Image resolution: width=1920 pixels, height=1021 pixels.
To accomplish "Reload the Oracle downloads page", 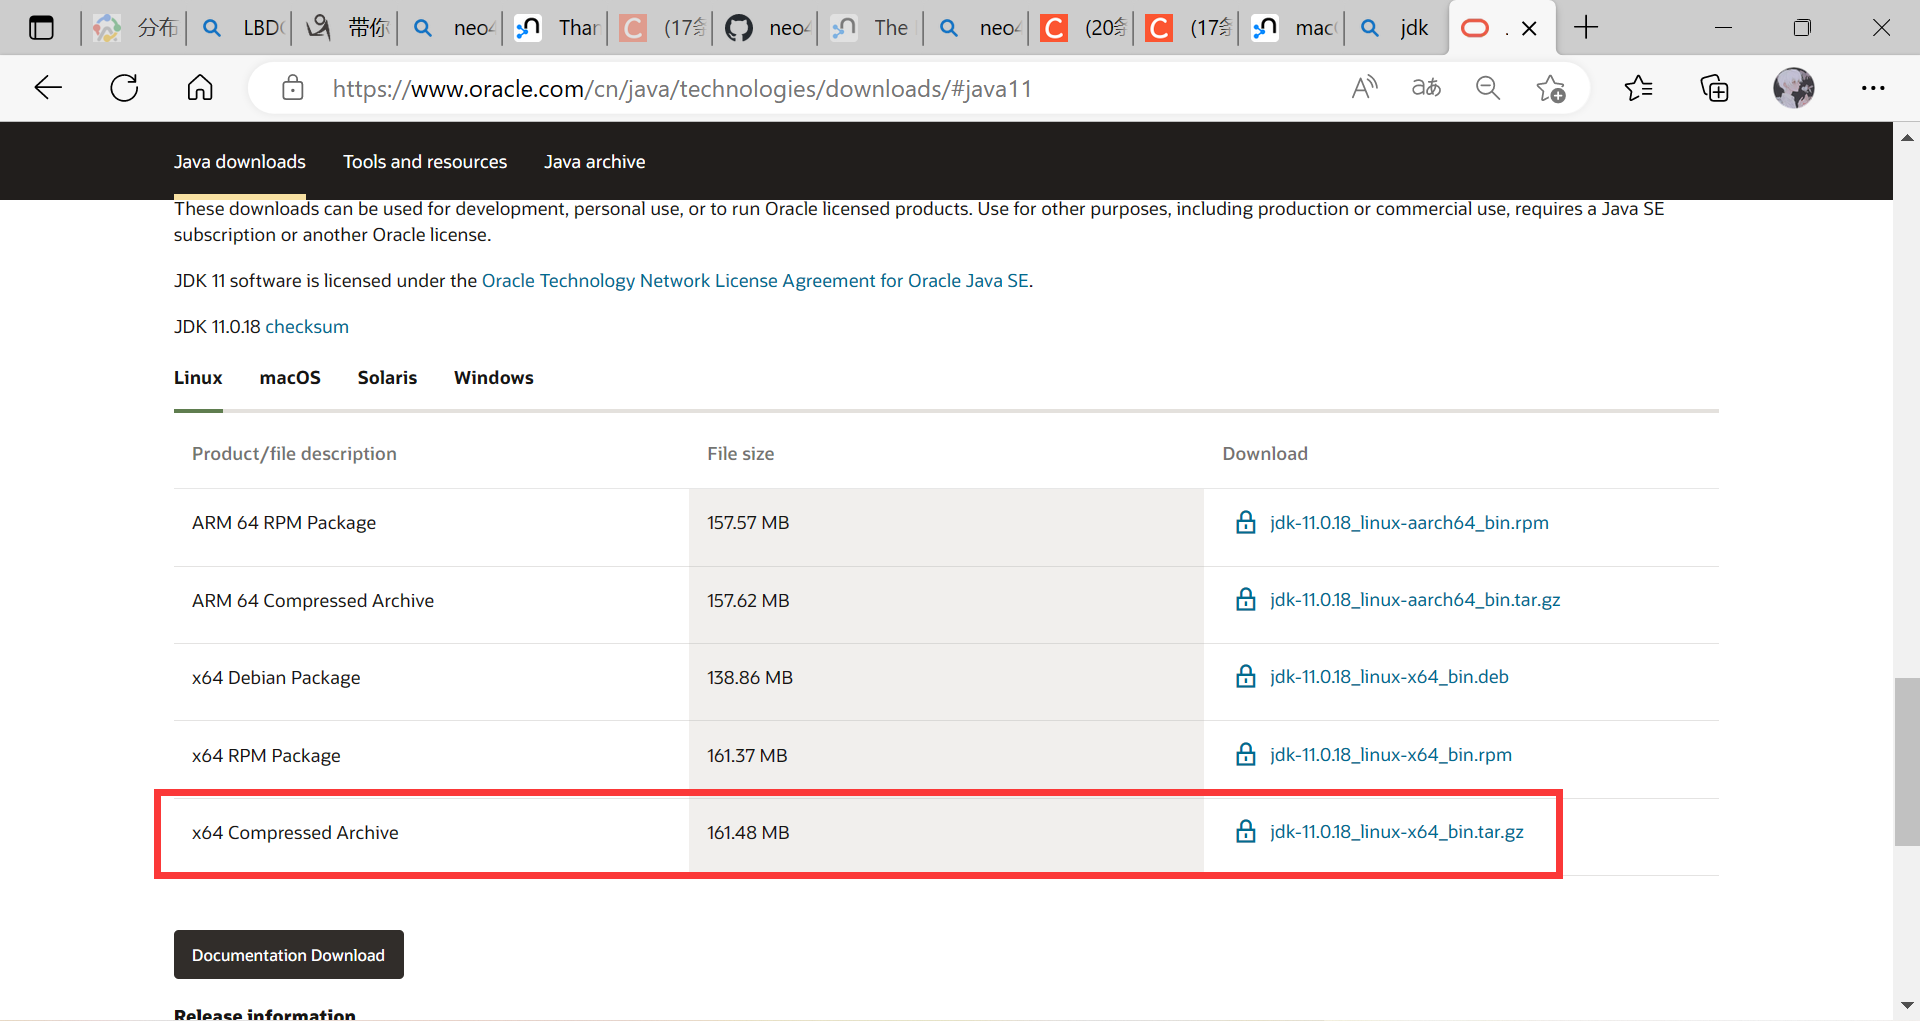I will point(124,88).
